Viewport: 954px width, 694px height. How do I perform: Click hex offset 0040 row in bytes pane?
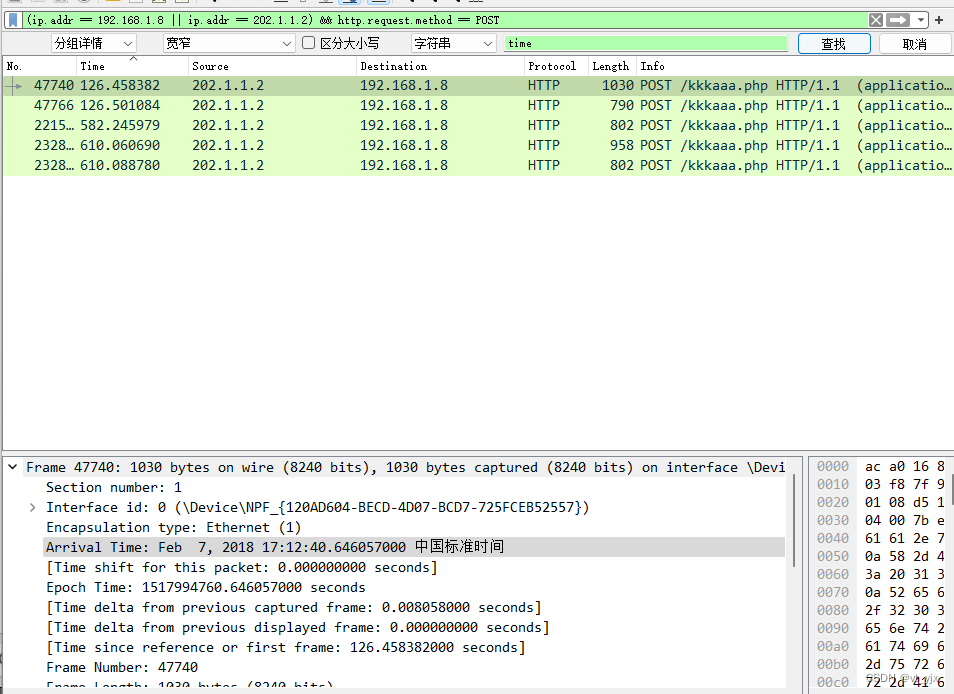coord(881,538)
